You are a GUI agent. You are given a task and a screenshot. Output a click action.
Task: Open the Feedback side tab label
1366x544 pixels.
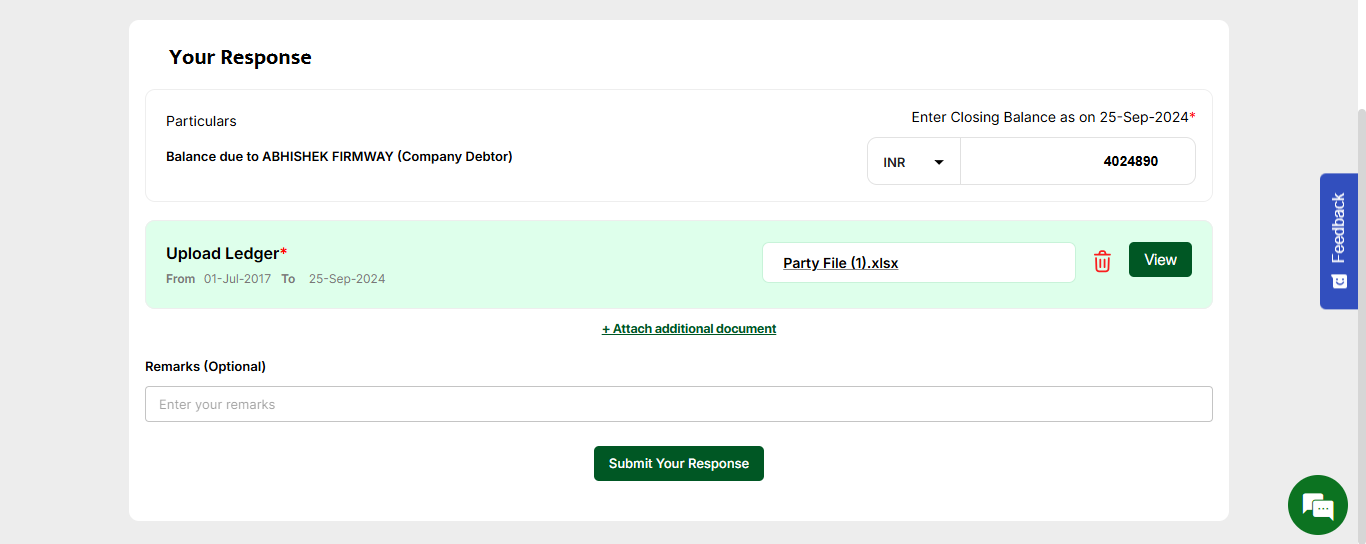point(1338,228)
